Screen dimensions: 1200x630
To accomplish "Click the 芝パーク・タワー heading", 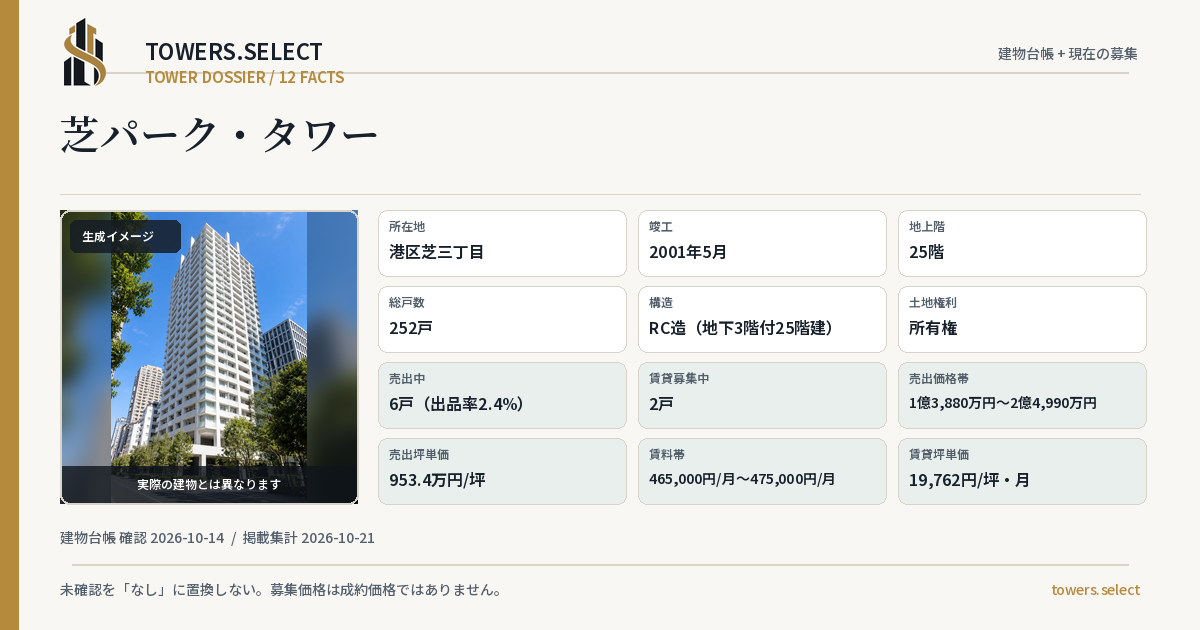I will pos(219,135).
